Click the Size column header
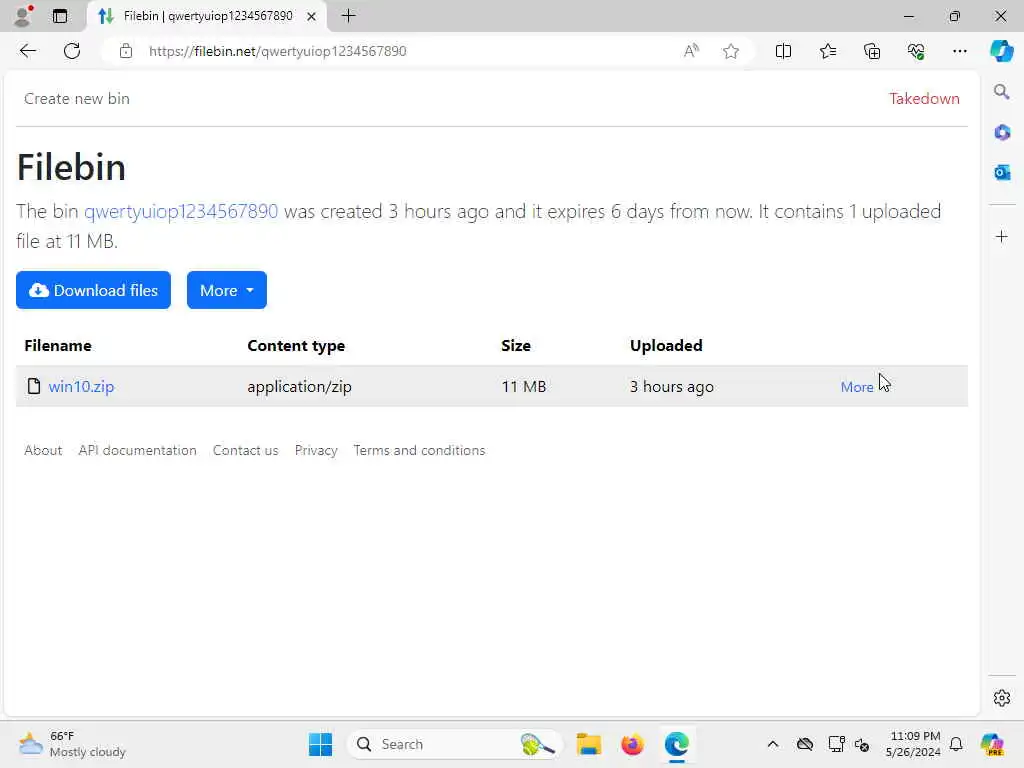 (516, 345)
